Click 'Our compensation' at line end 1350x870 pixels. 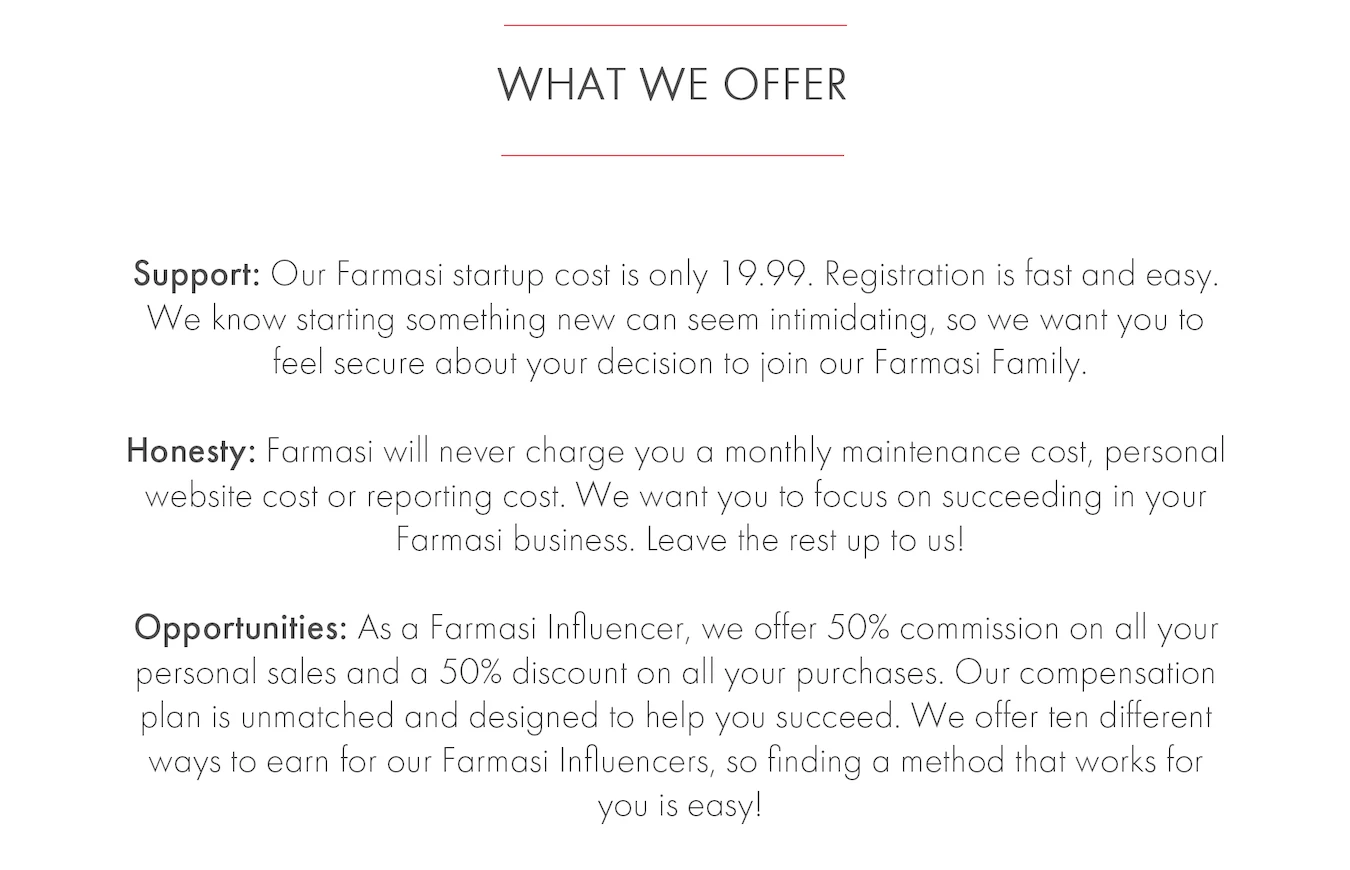coord(1085,673)
